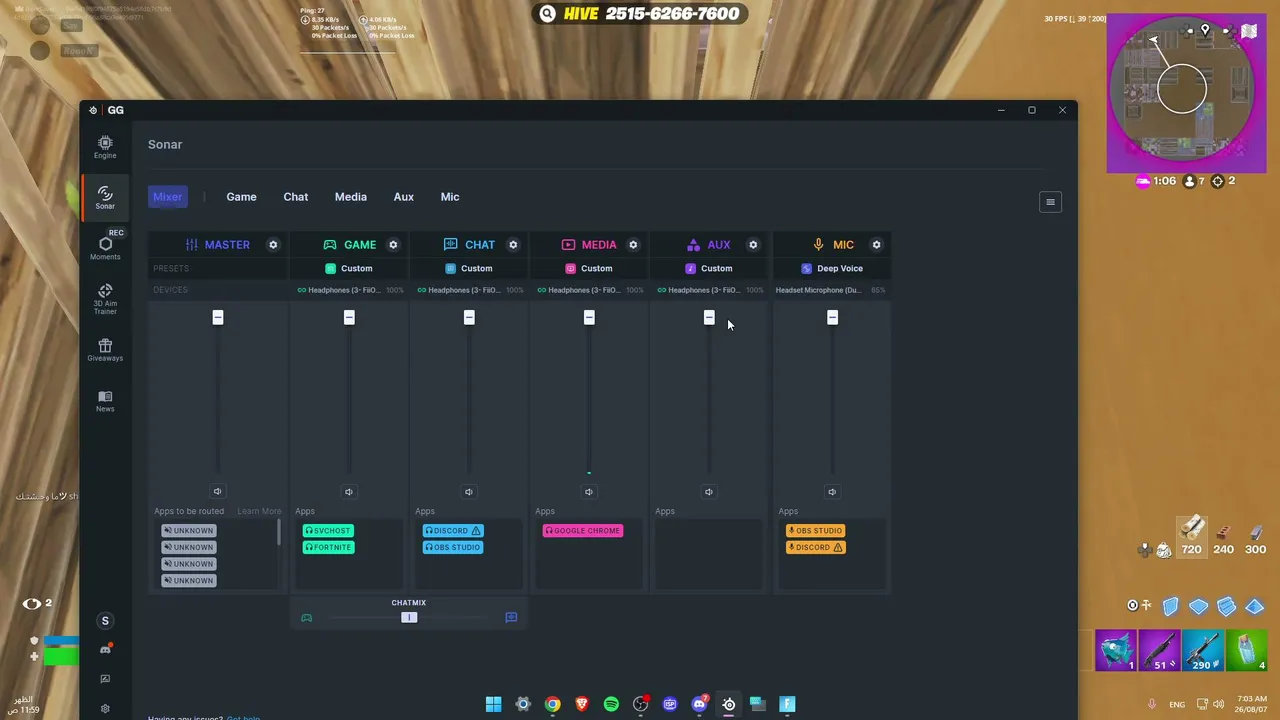Open the GAME preset dropdown showing Custom

click(349, 268)
